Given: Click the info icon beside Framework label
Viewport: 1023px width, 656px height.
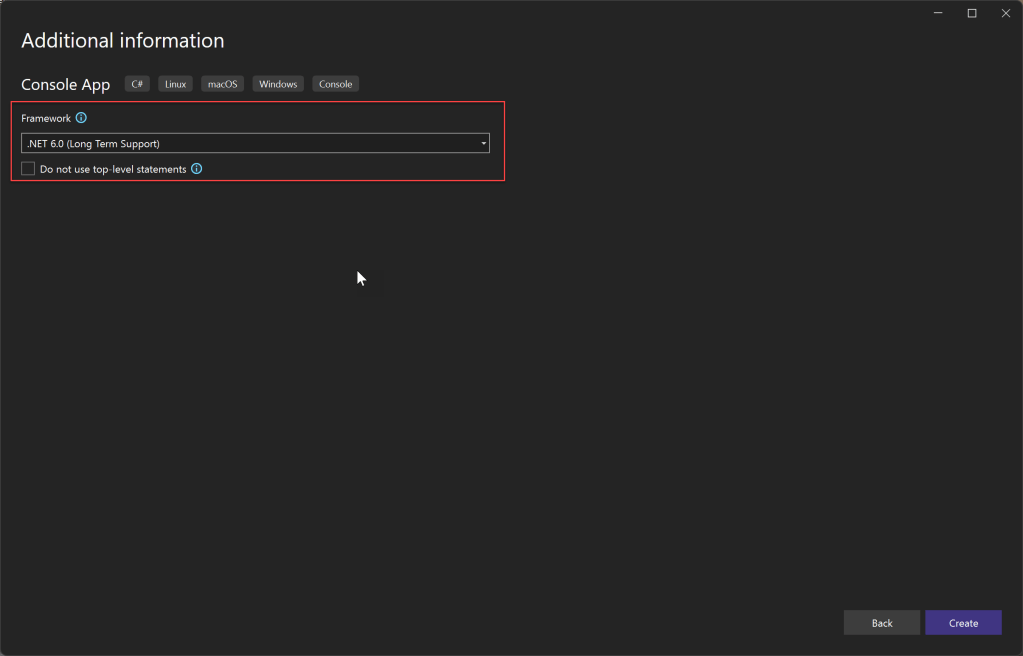Looking at the screenshot, I should [81, 118].
